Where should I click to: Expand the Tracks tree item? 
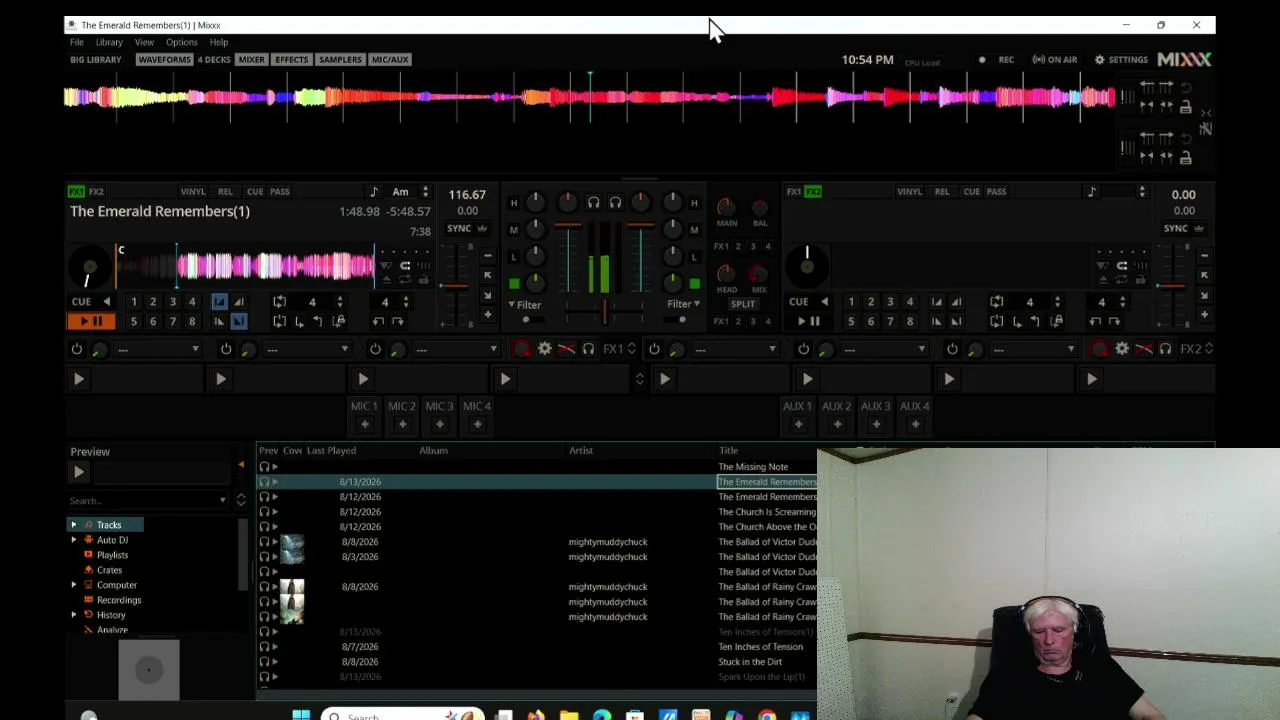(x=73, y=525)
